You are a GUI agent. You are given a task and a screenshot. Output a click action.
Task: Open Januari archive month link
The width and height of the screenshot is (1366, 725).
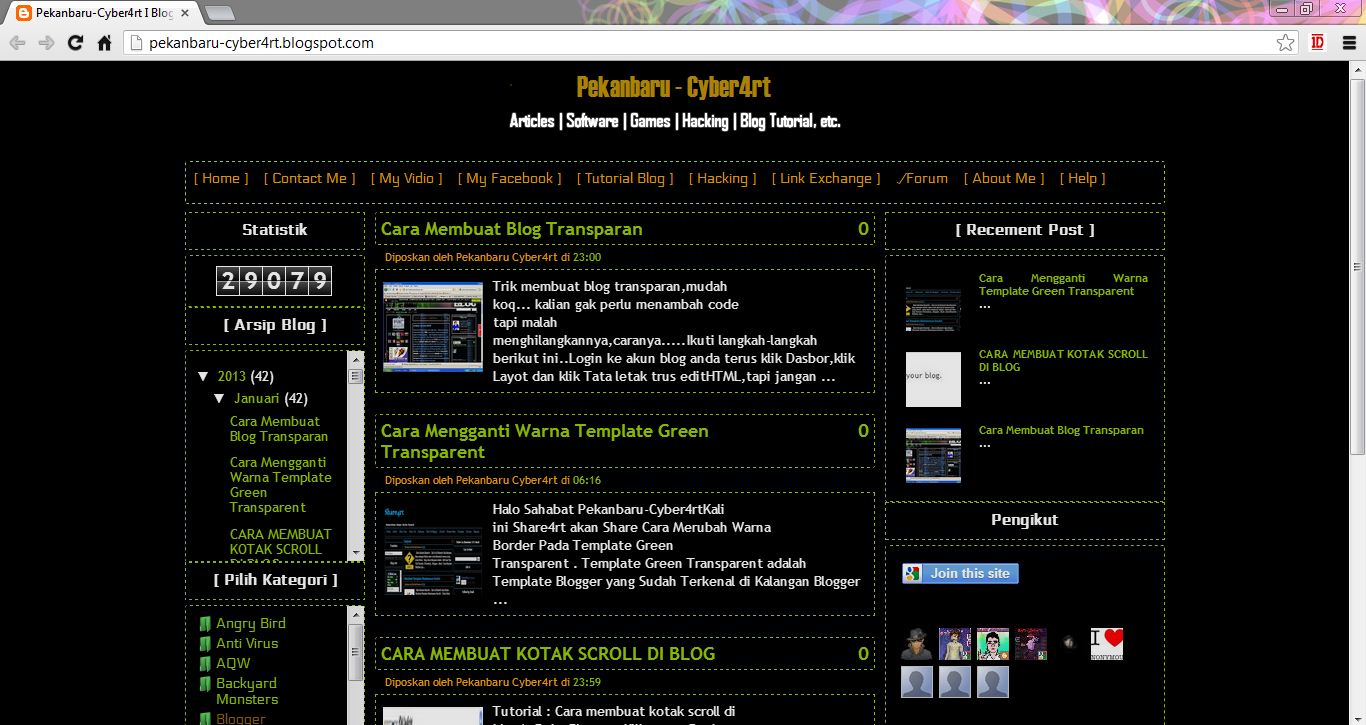(257, 398)
